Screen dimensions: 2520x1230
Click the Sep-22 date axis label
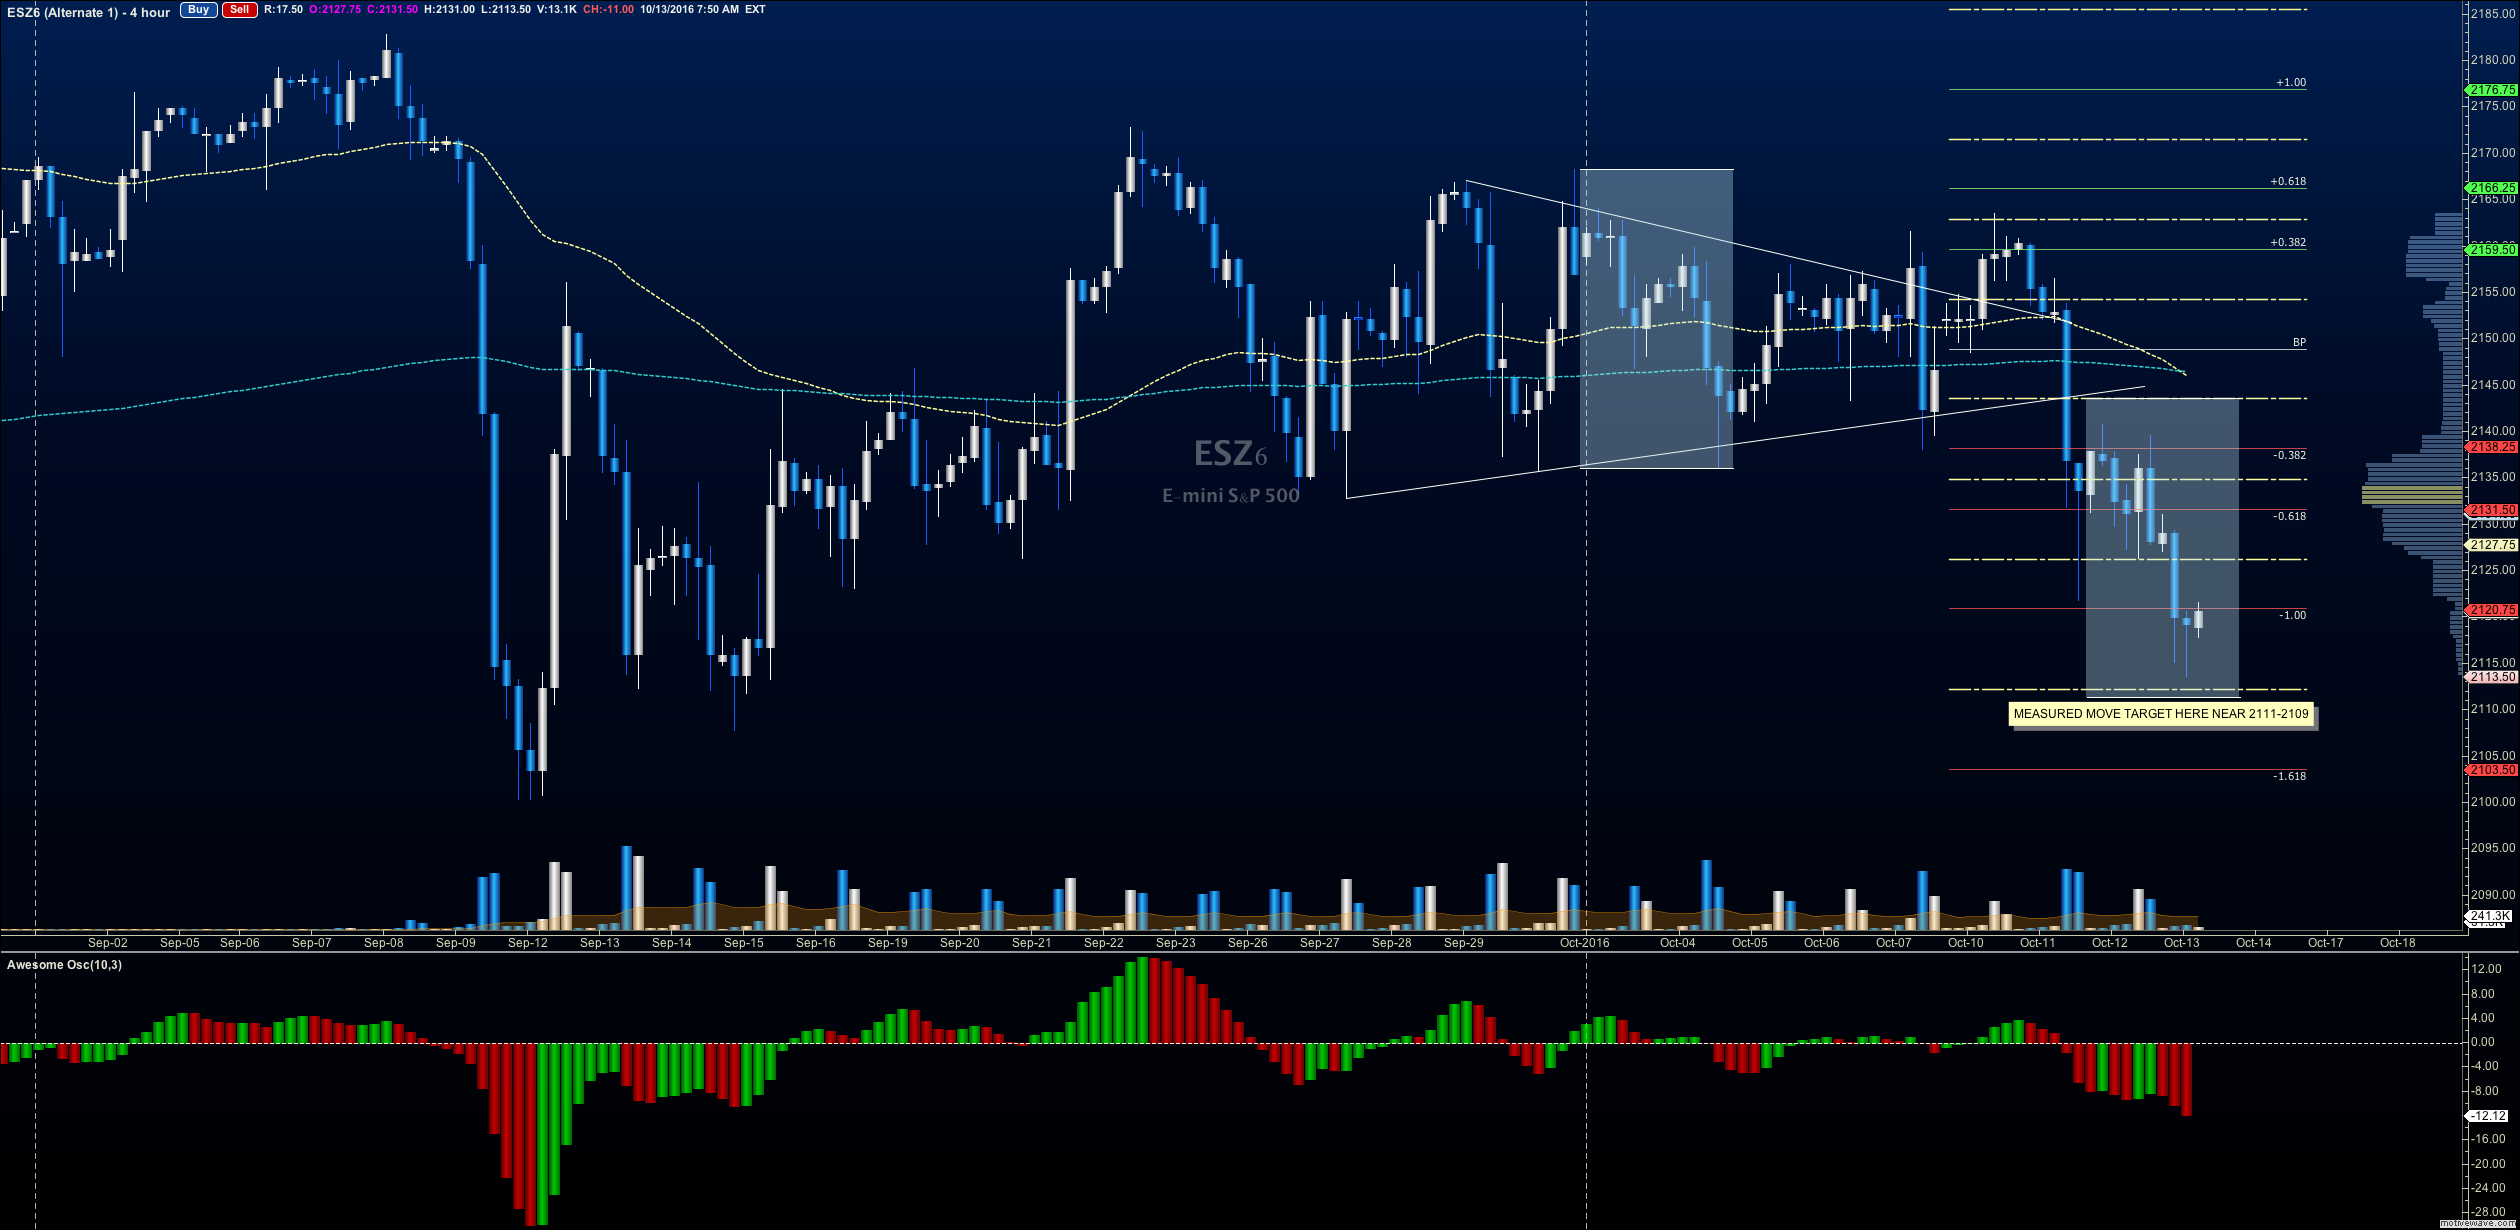point(1104,943)
